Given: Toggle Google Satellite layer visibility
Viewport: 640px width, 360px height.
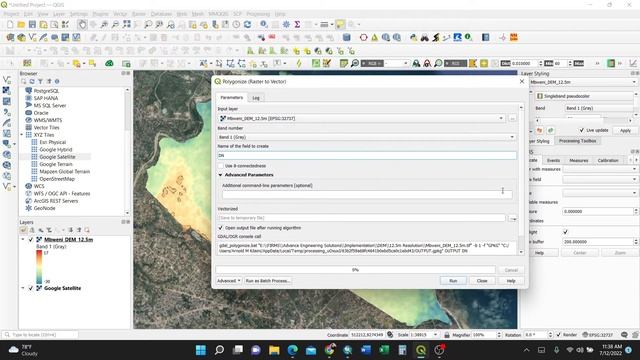Looking at the screenshot, I should pos(31,288).
